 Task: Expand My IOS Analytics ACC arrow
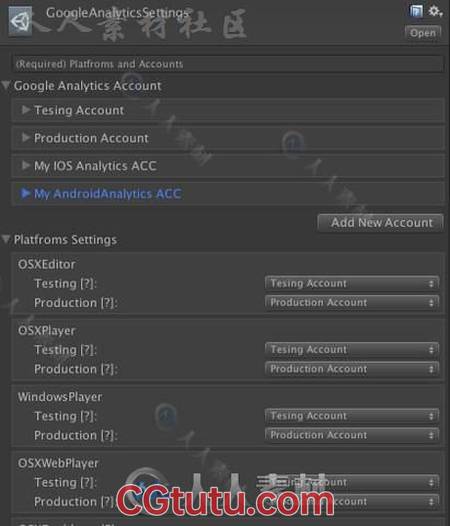pyautogui.click(x=26, y=165)
